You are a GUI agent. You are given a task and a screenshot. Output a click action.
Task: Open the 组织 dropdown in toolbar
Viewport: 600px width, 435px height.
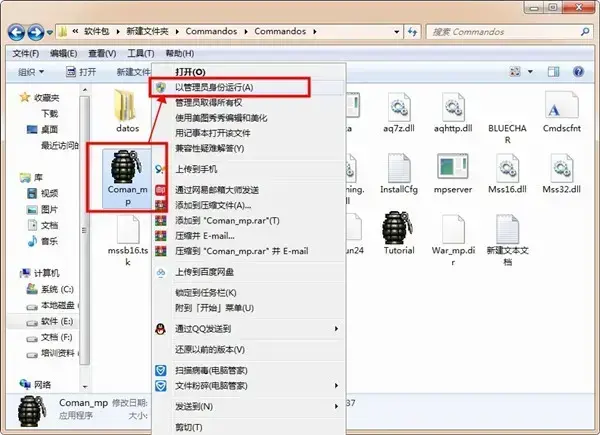pyautogui.click(x=31, y=72)
